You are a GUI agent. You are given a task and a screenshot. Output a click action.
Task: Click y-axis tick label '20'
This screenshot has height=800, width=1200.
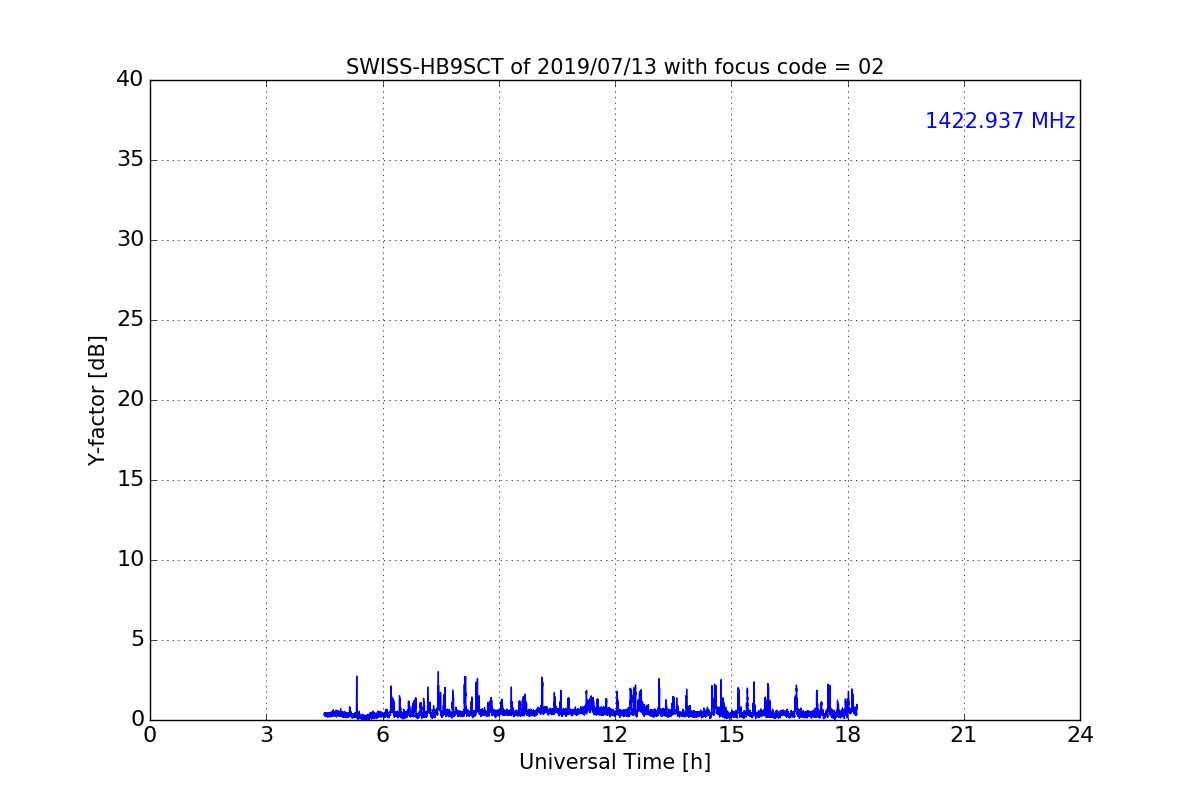pyautogui.click(x=130, y=399)
